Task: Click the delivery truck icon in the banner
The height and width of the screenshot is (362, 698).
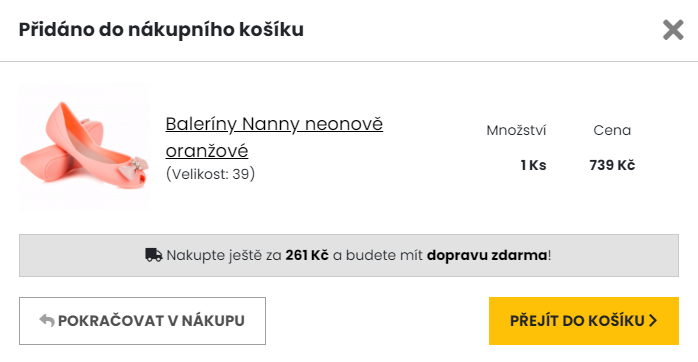Action: [x=154, y=255]
